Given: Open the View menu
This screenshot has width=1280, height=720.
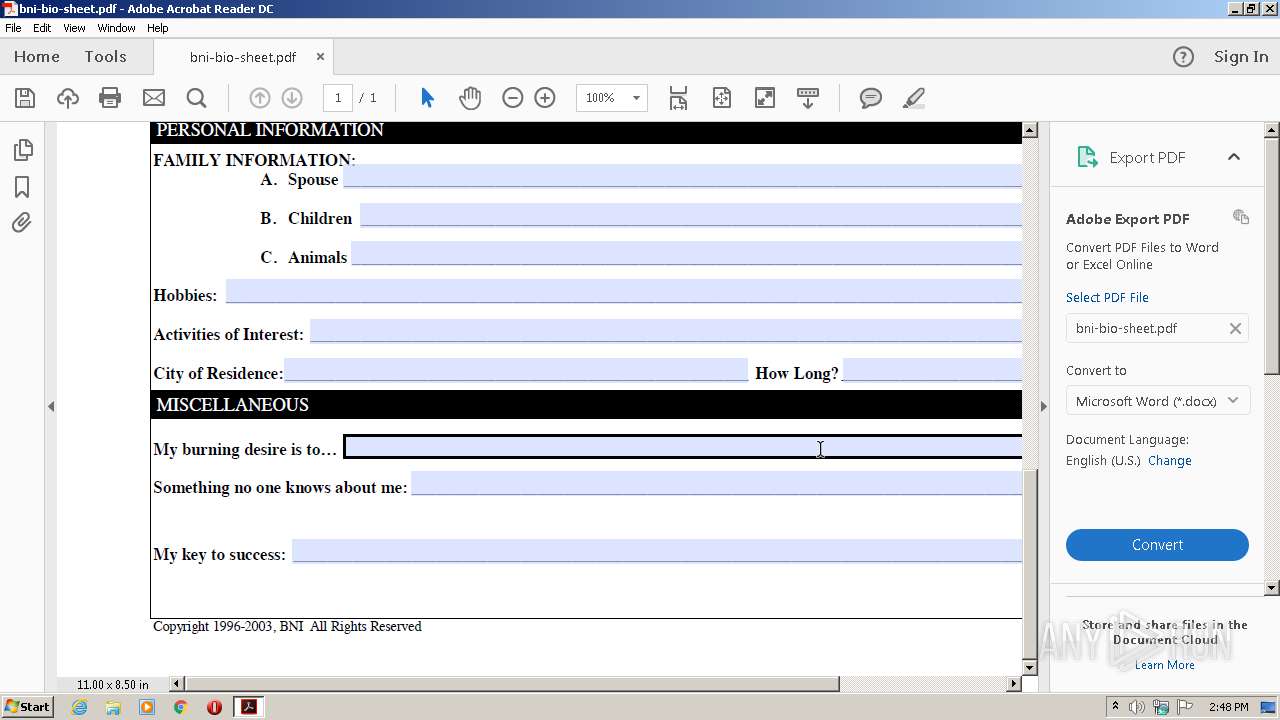Looking at the screenshot, I should [x=74, y=28].
